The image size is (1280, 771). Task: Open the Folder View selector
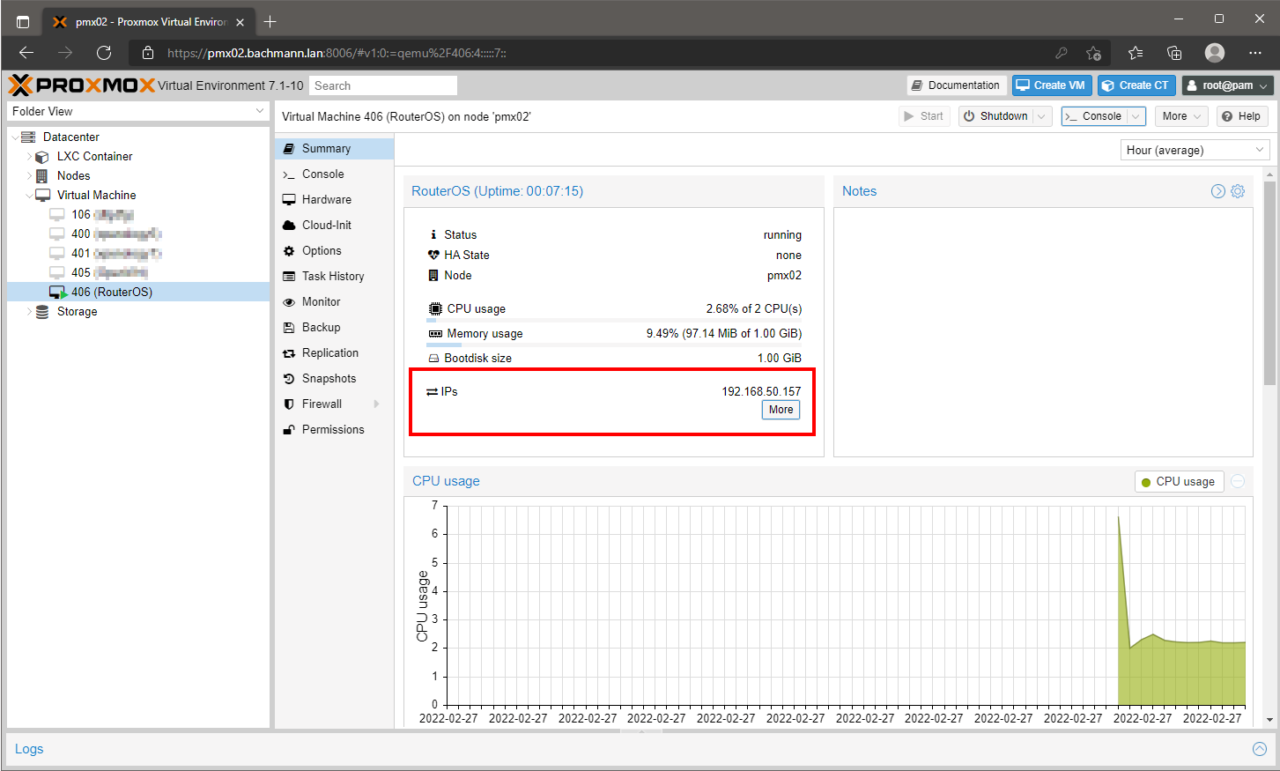138,111
